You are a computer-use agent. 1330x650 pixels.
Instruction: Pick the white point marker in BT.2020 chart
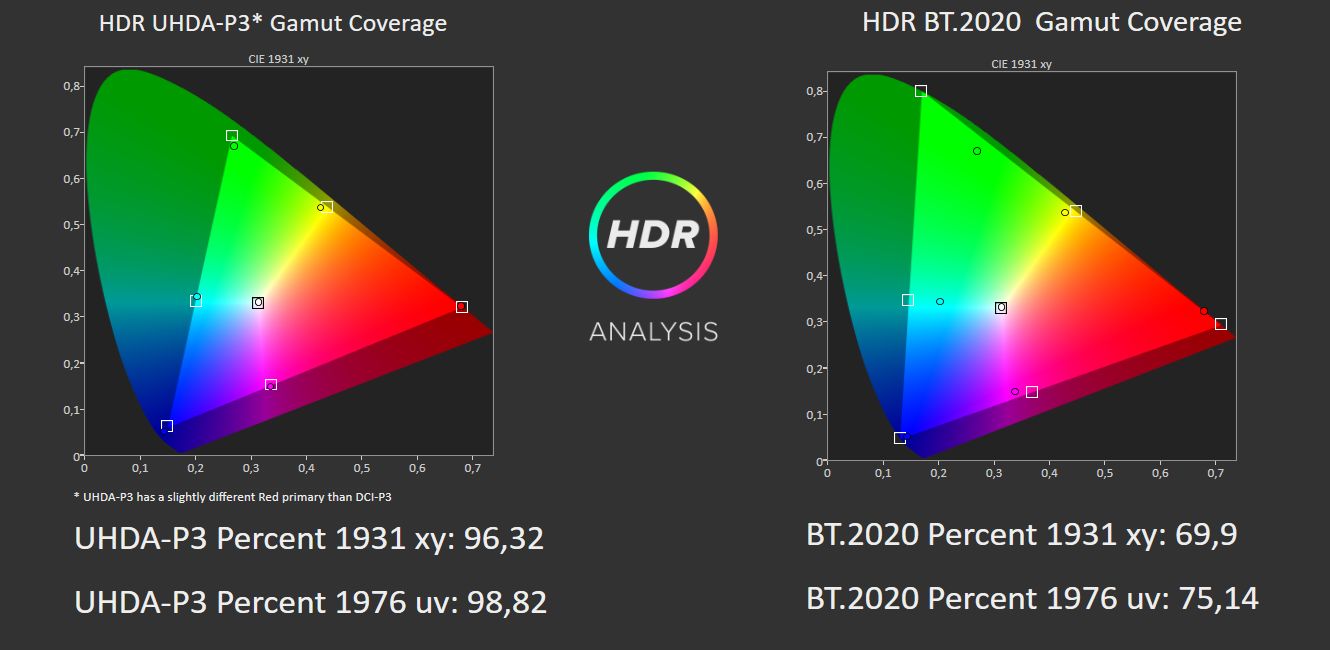(x=1001, y=308)
